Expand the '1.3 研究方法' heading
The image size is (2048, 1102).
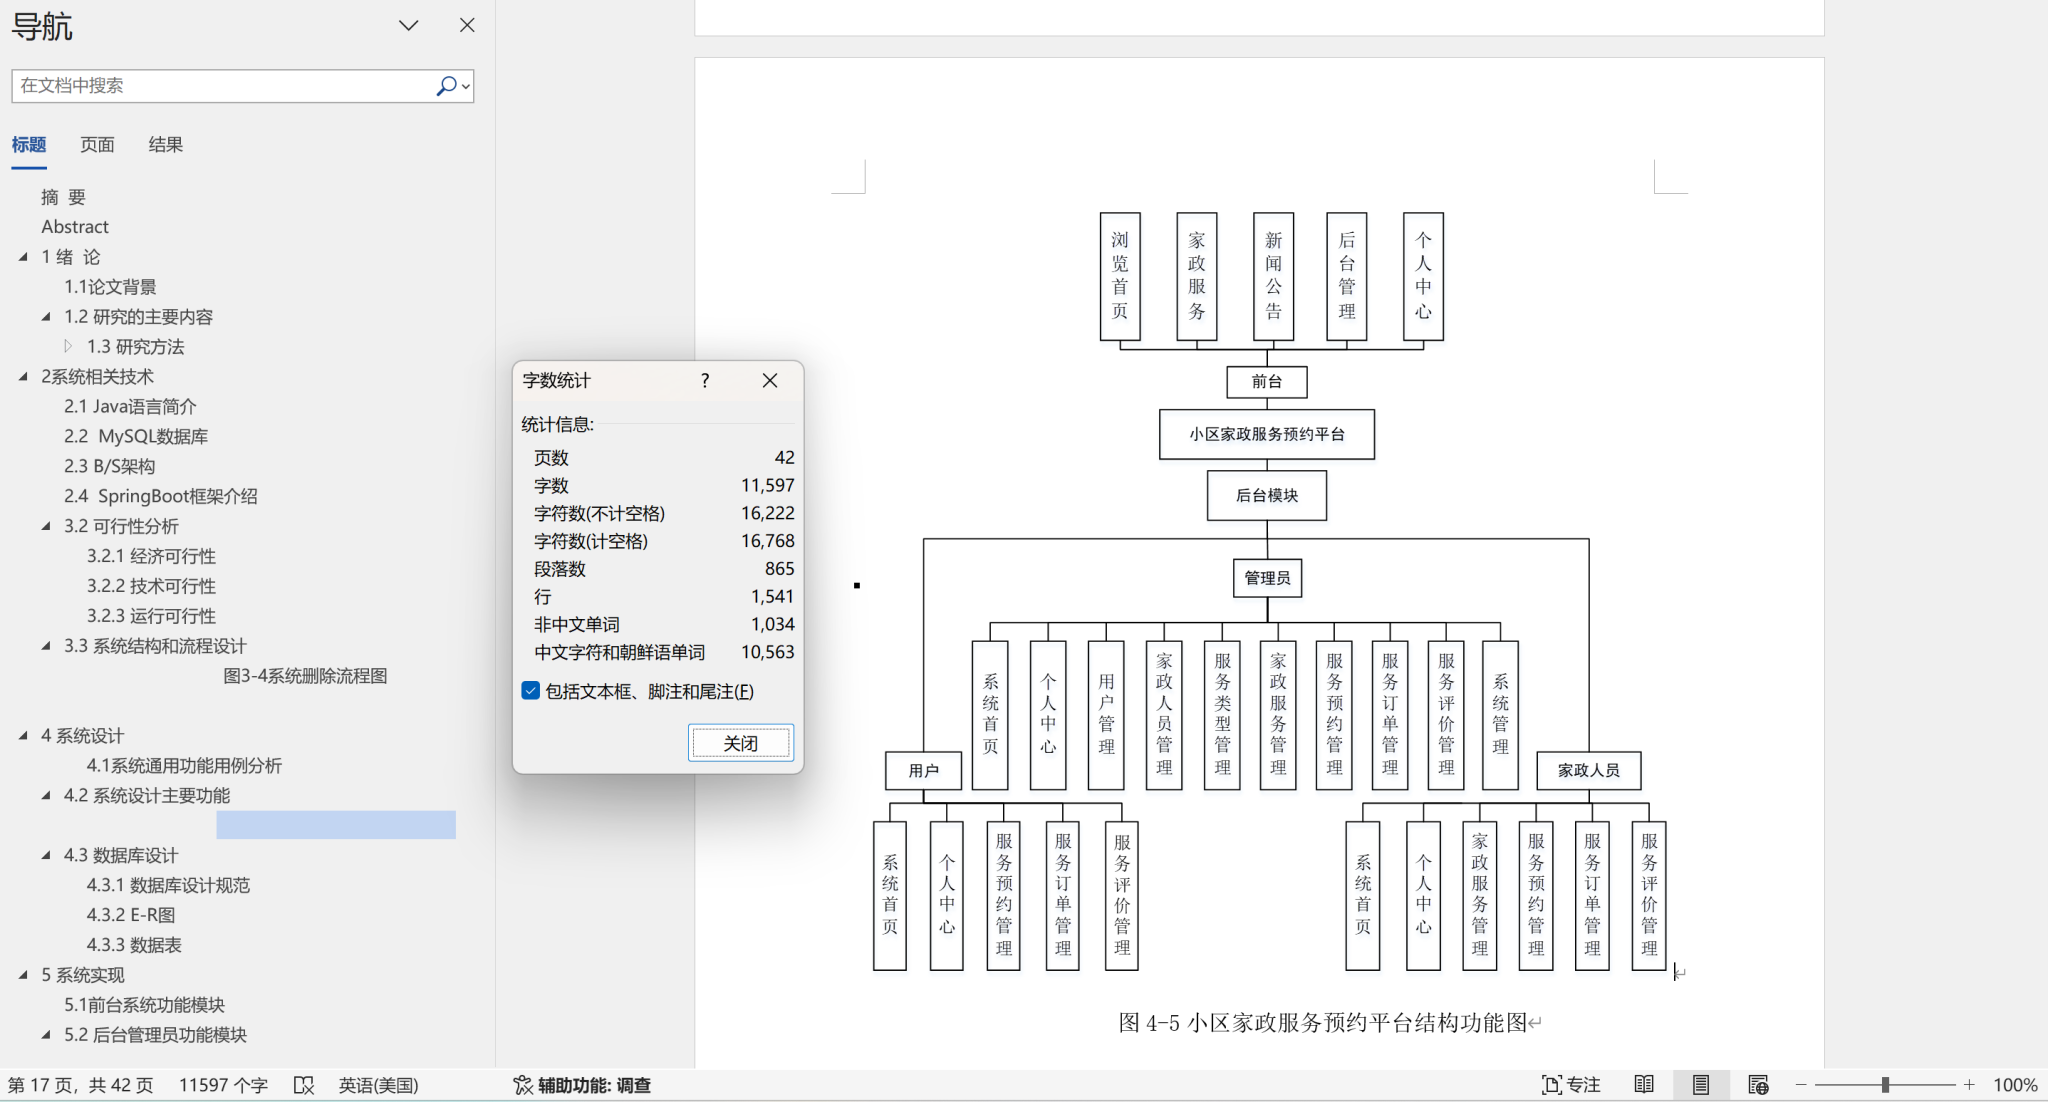click(68, 346)
